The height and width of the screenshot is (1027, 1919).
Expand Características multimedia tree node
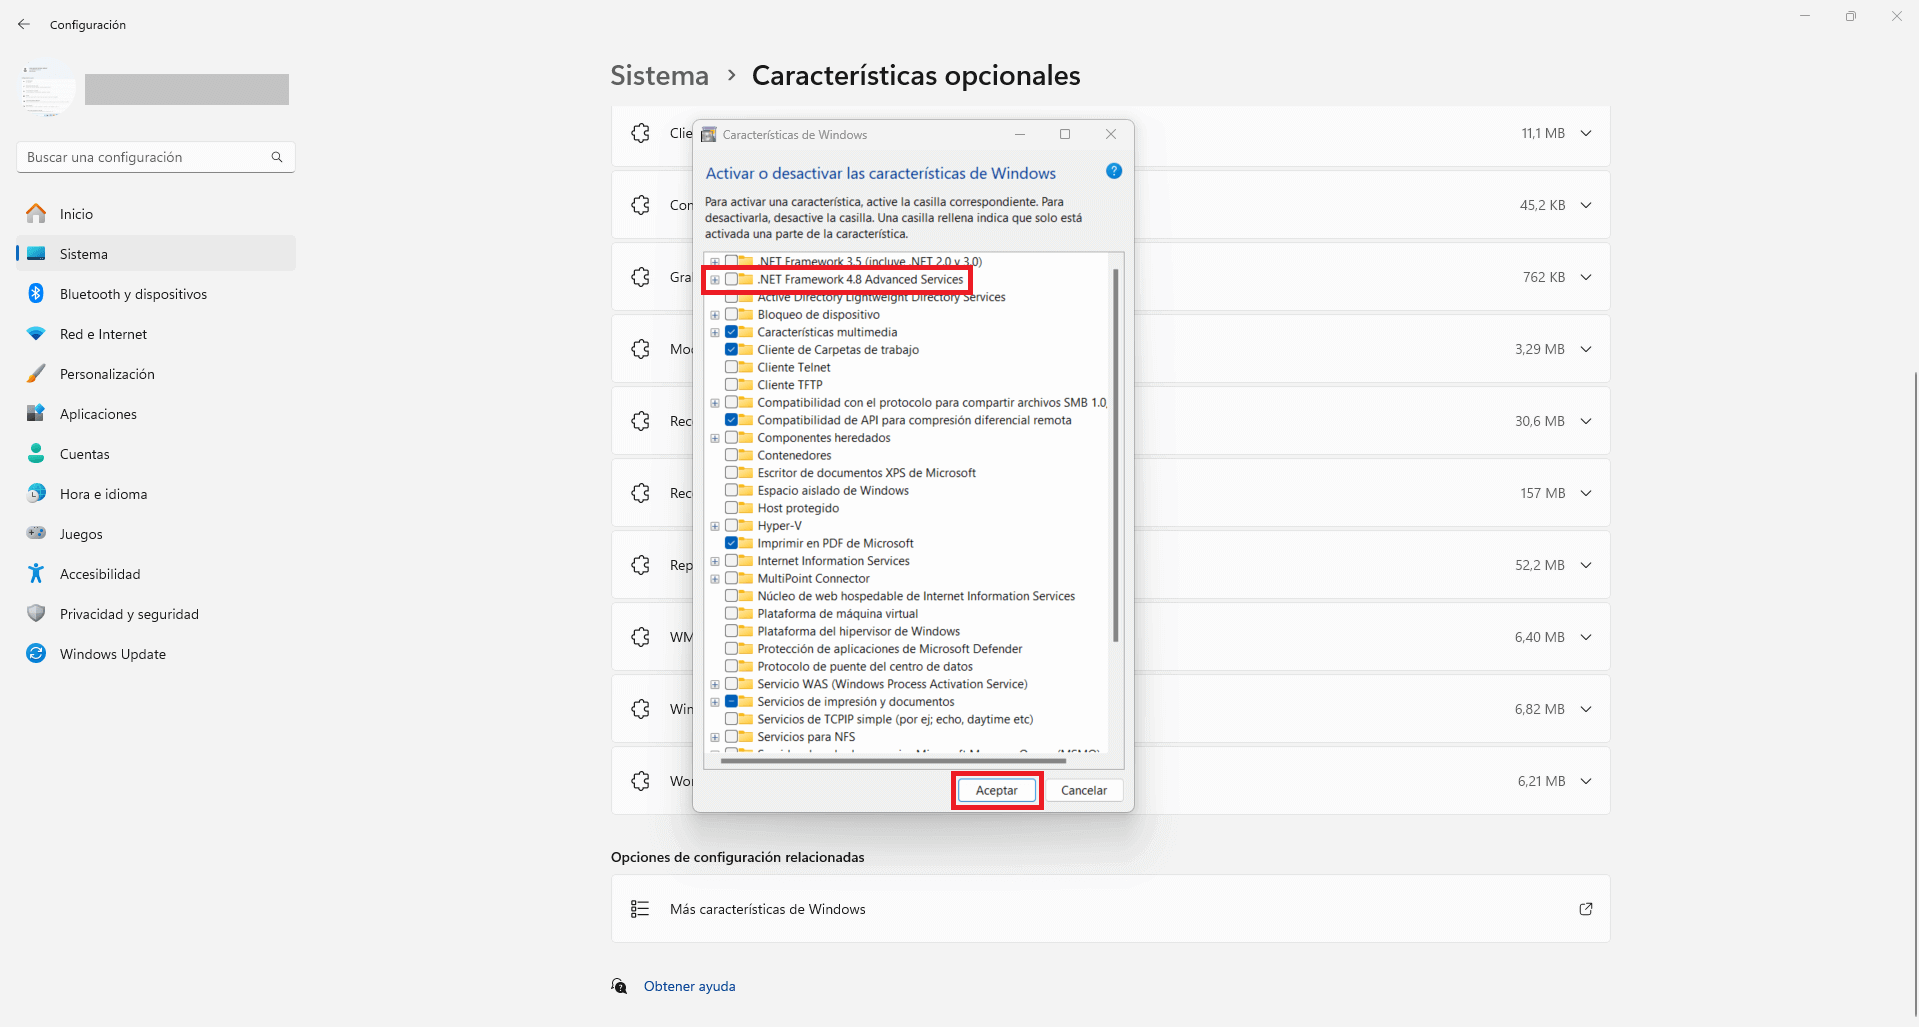(x=715, y=332)
